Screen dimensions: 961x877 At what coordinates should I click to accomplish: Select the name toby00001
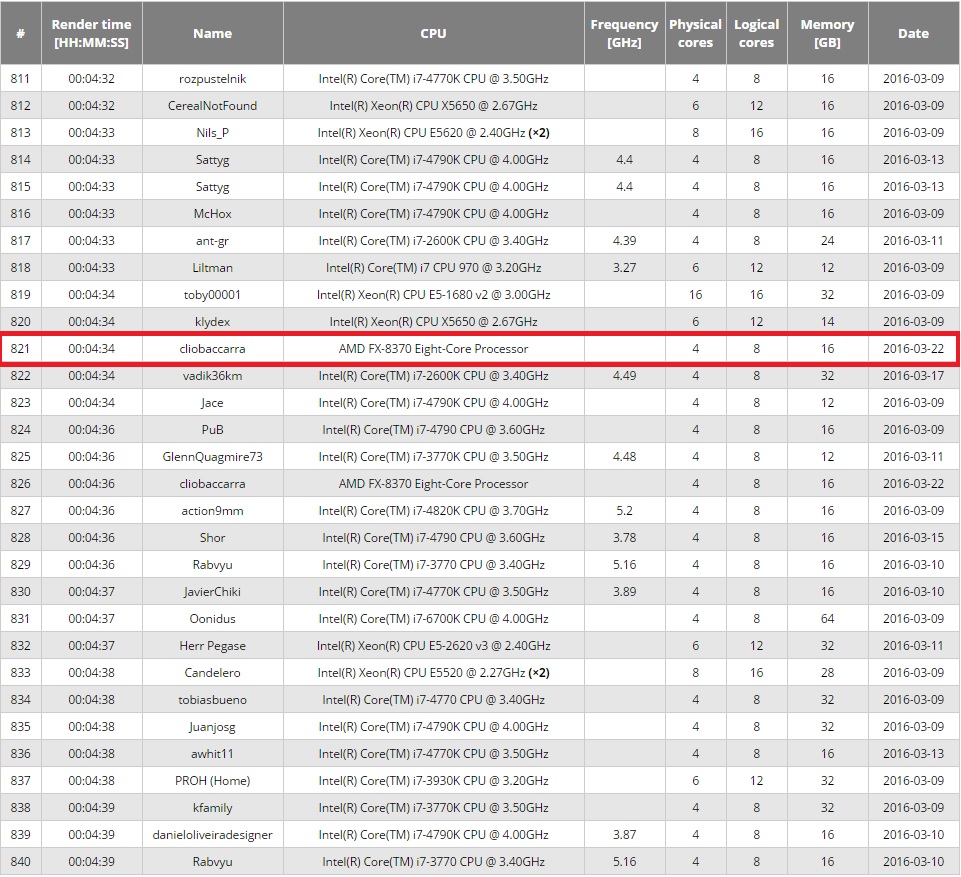pos(212,294)
